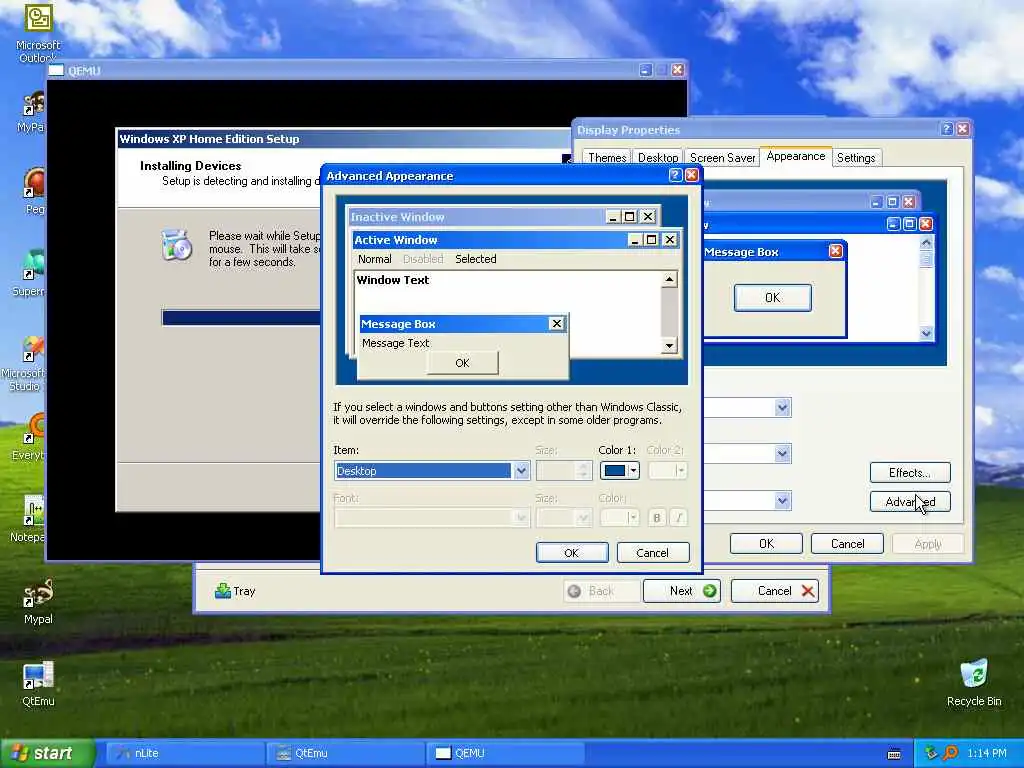This screenshot has height=768, width=1024.
Task: Click the Next button in nLite
Action: coord(682,590)
